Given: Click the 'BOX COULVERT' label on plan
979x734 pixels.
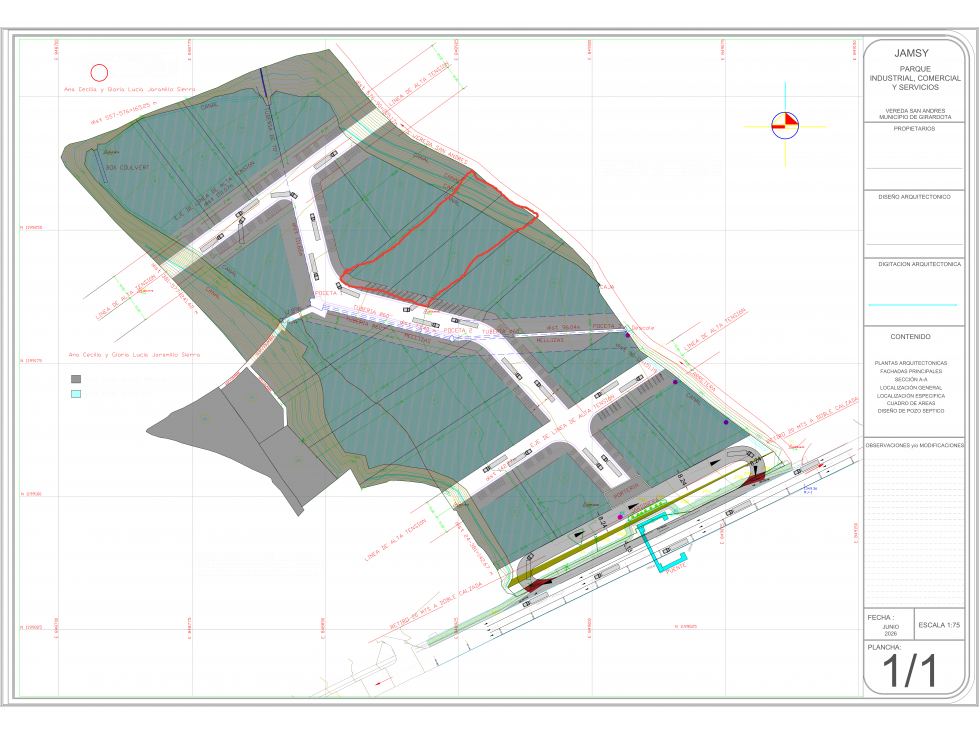Looking at the screenshot, I should tap(127, 167).
